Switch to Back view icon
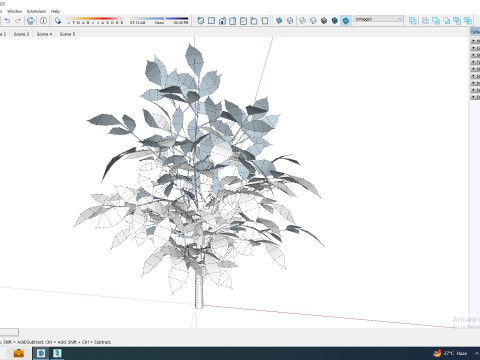The image size is (480, 360). coord(243,21)
